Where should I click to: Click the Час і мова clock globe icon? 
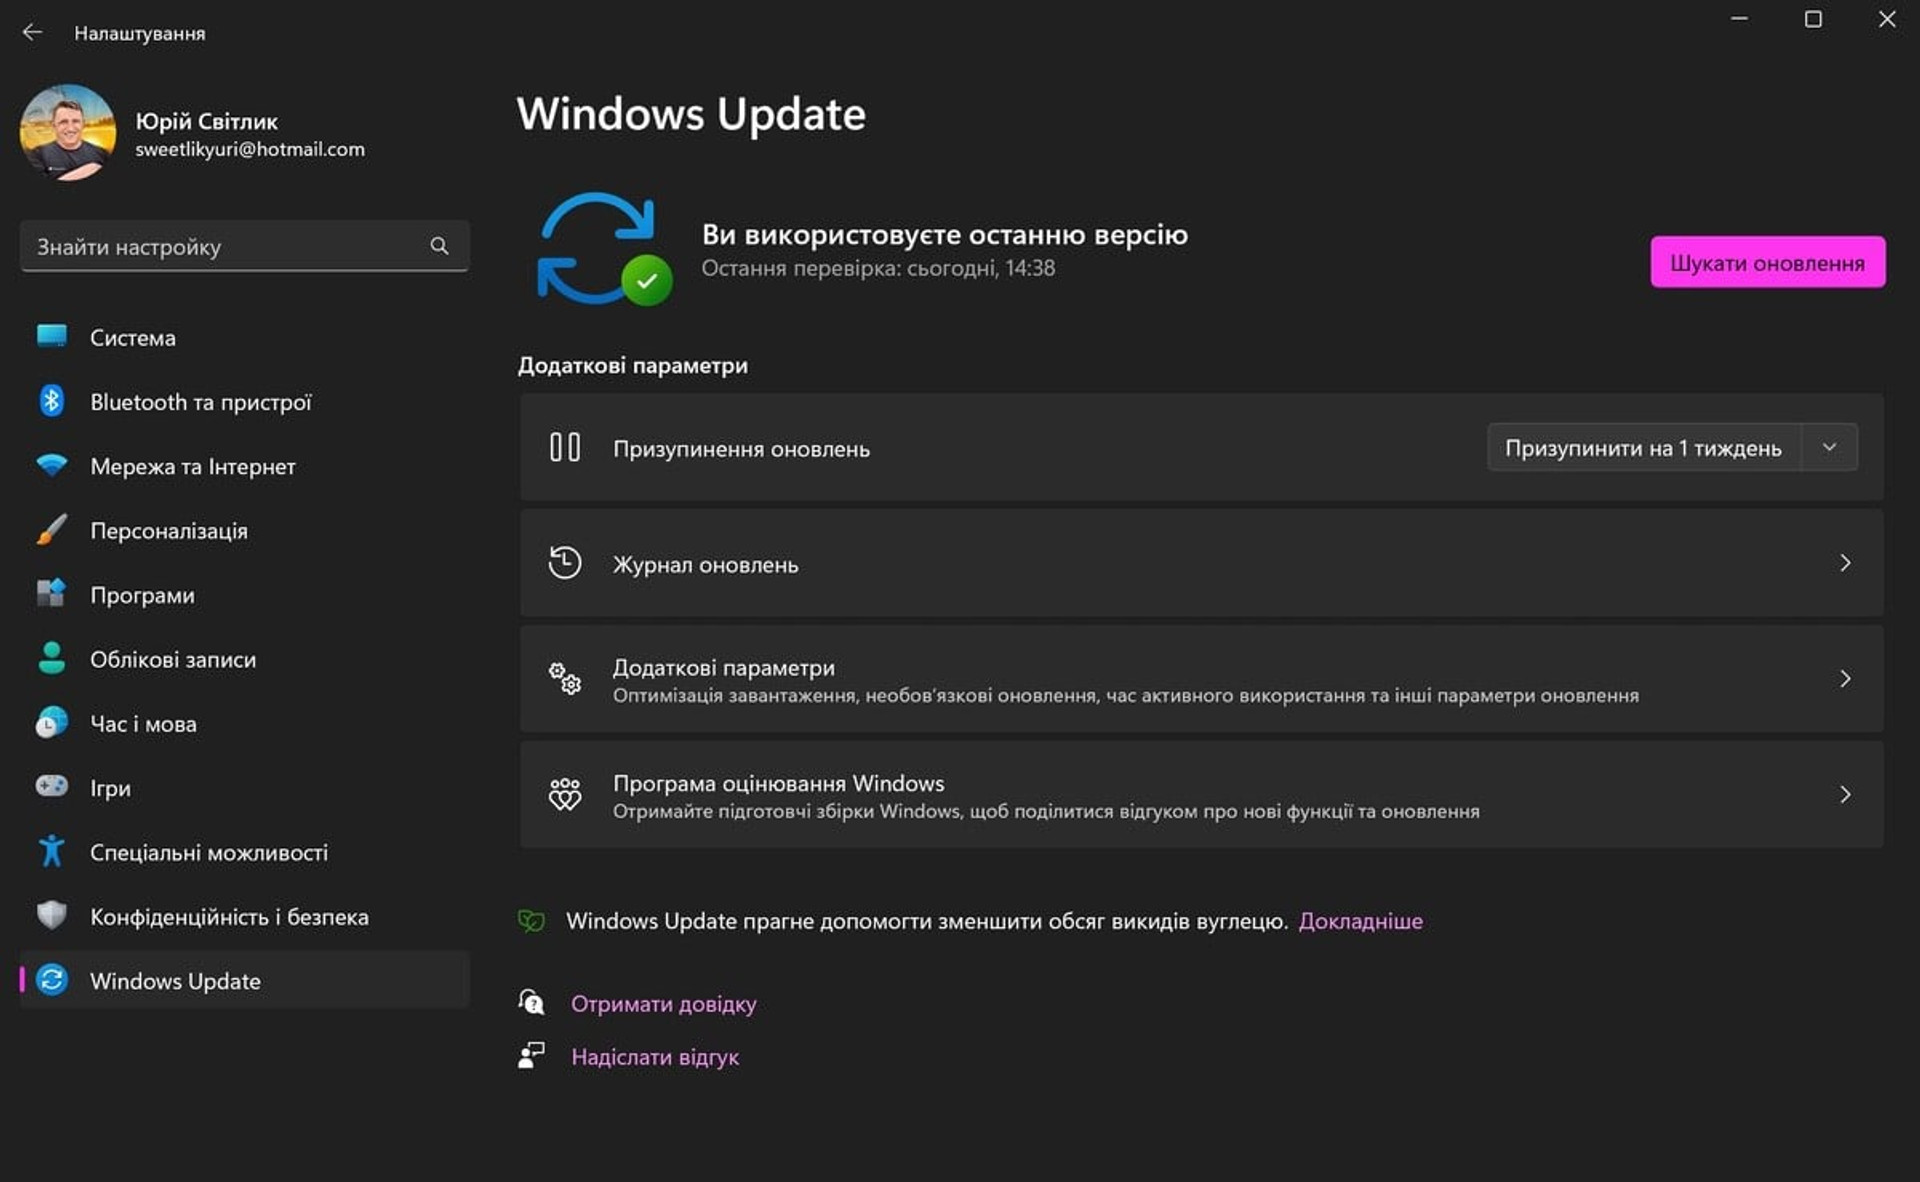click(x=51, y=722)
